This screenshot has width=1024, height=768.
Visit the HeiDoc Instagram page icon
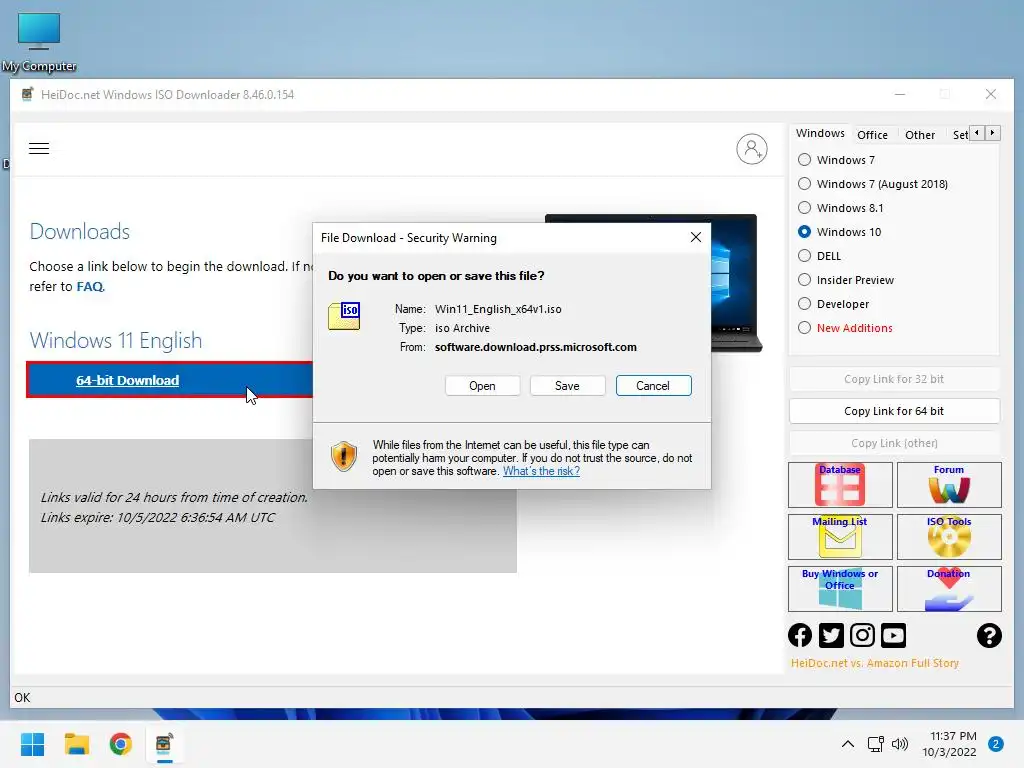click(x=862, y=635)
